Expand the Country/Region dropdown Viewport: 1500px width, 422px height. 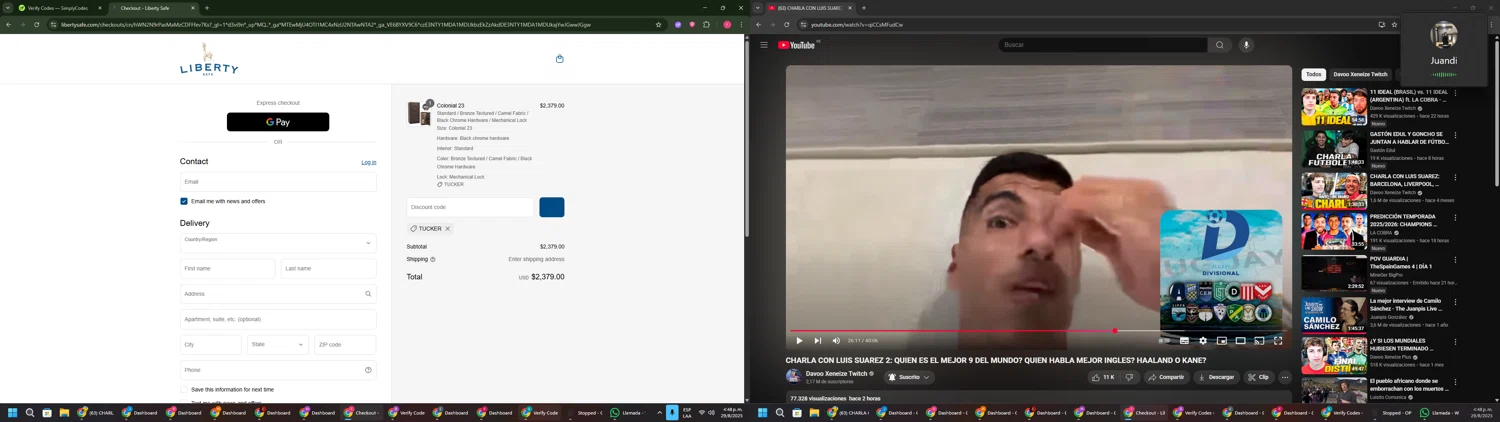pos(278,243)
